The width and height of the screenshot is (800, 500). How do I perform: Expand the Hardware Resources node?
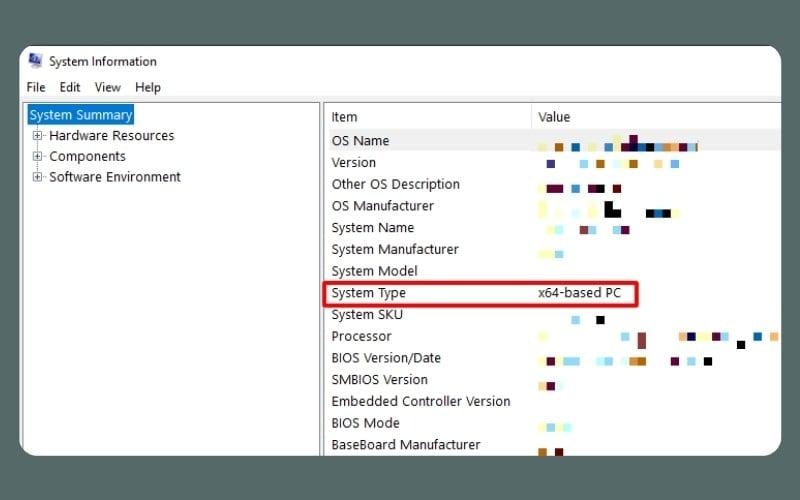point(38,136)
